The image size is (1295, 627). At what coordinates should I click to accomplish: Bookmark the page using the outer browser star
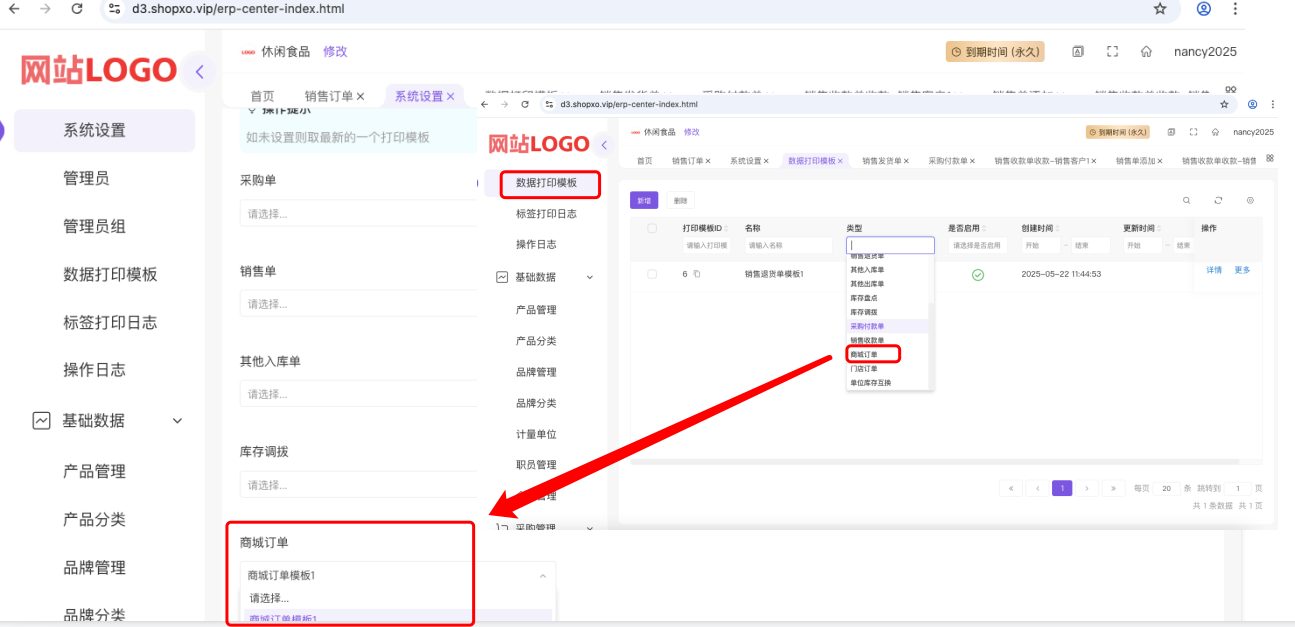[x=1160, y=9]
